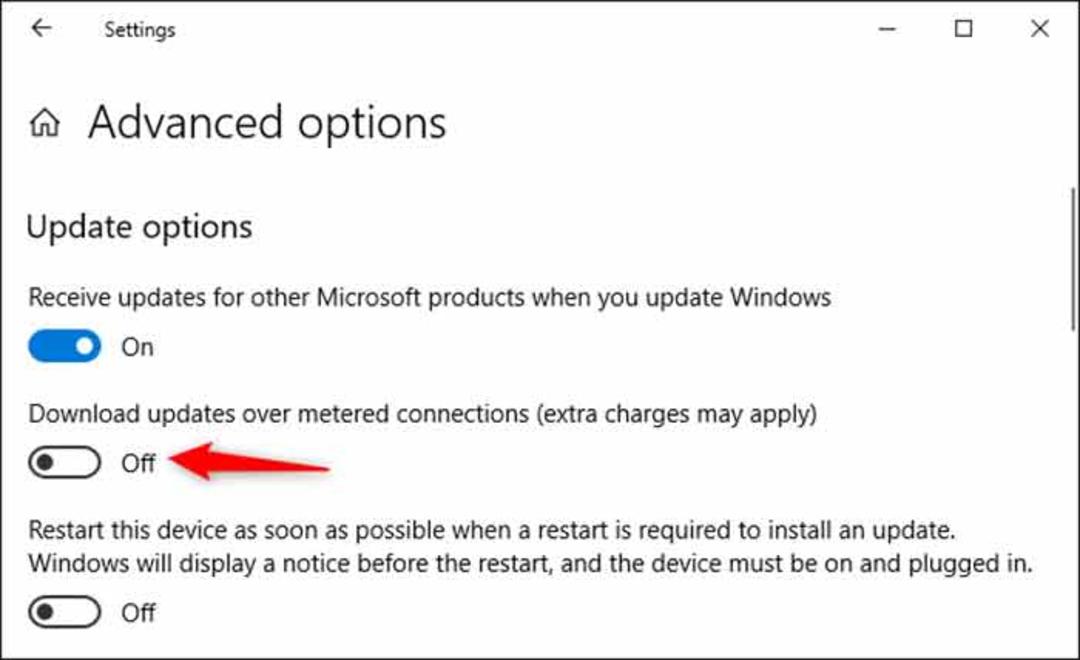Select the Advanced options page heading

pos(267,123)
